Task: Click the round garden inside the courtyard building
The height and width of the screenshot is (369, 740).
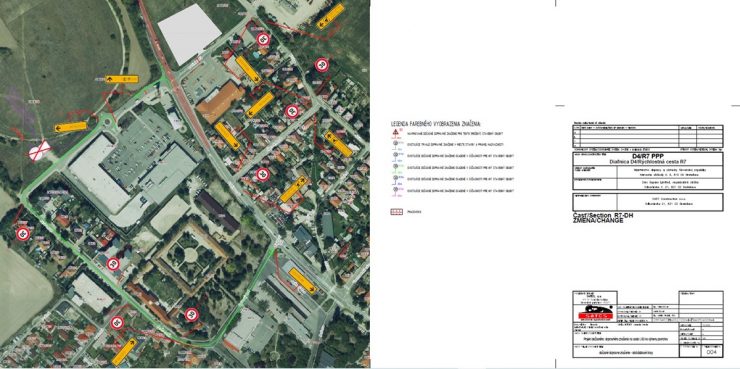Action: [191, 255]
